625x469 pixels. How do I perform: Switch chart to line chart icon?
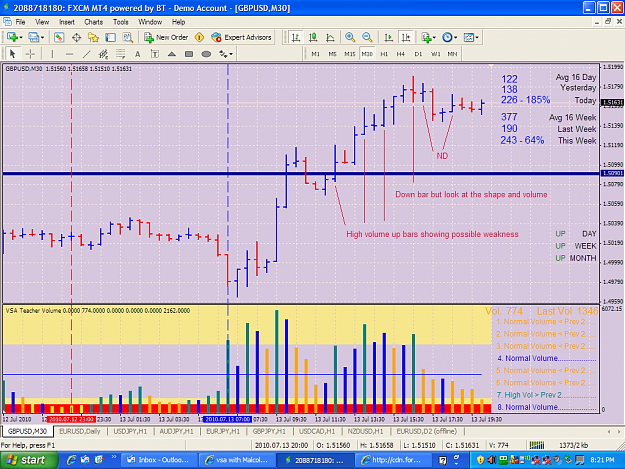click(330, 37)
